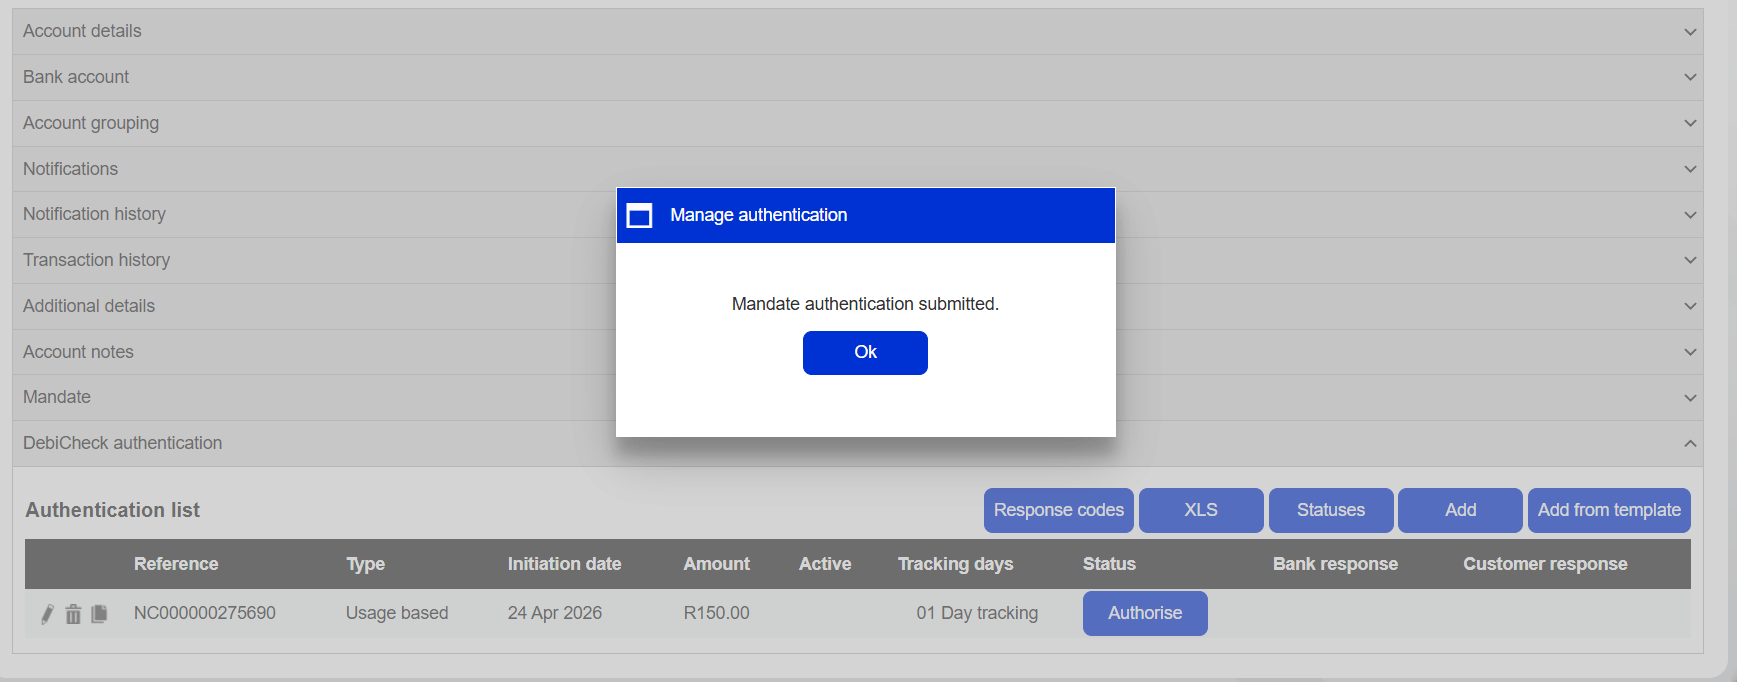Open the Account details panel header

pos(858,31)
